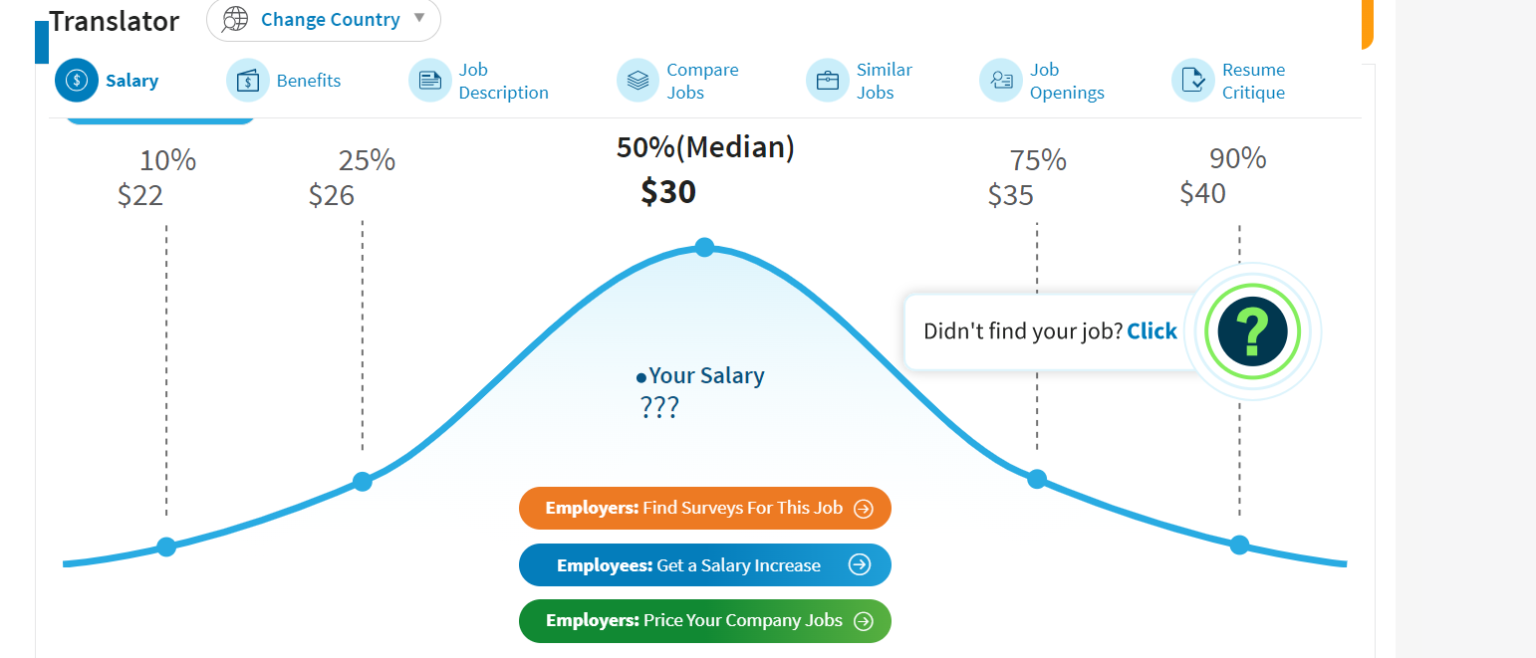Image resolution: width=1536 pixels, height=658 pixels.
Task: Click the median $30 point on the curve
Action: pyautogui.click(x=705, y=247)
